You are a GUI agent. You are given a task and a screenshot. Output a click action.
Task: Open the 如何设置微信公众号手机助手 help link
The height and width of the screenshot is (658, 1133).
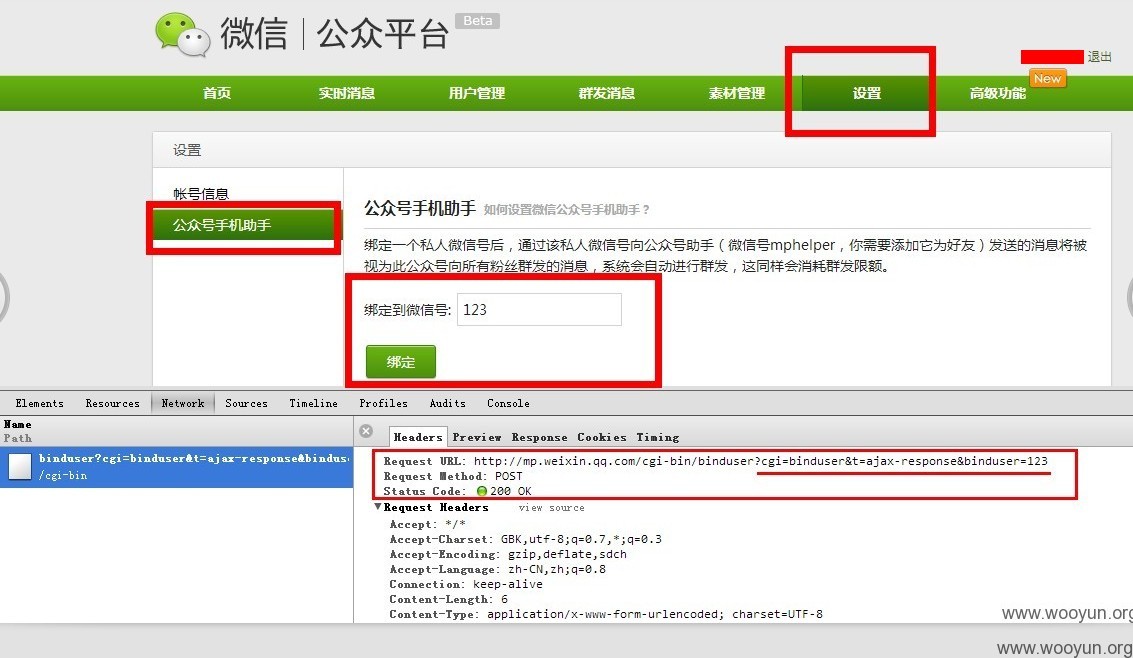pos(566,210)
